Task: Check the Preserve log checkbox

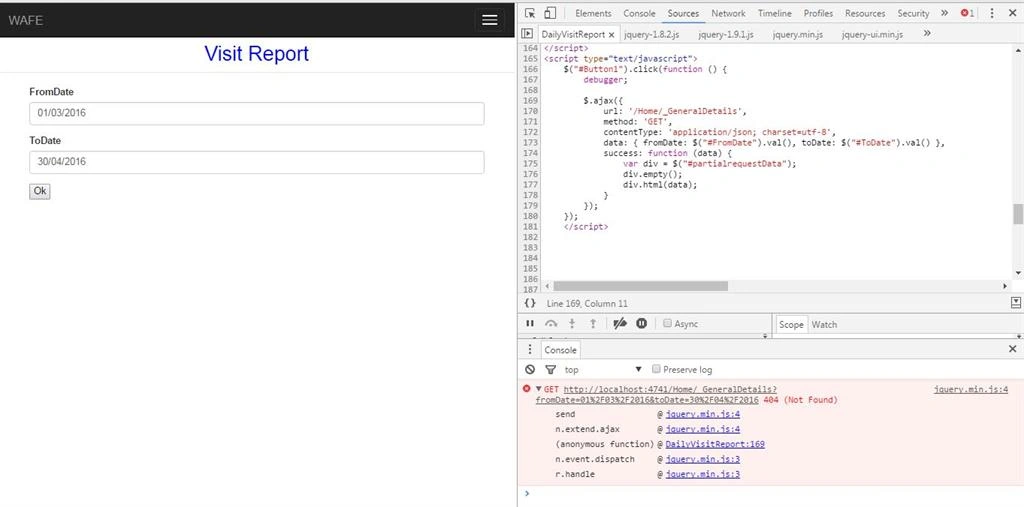Action: [657, 369]
